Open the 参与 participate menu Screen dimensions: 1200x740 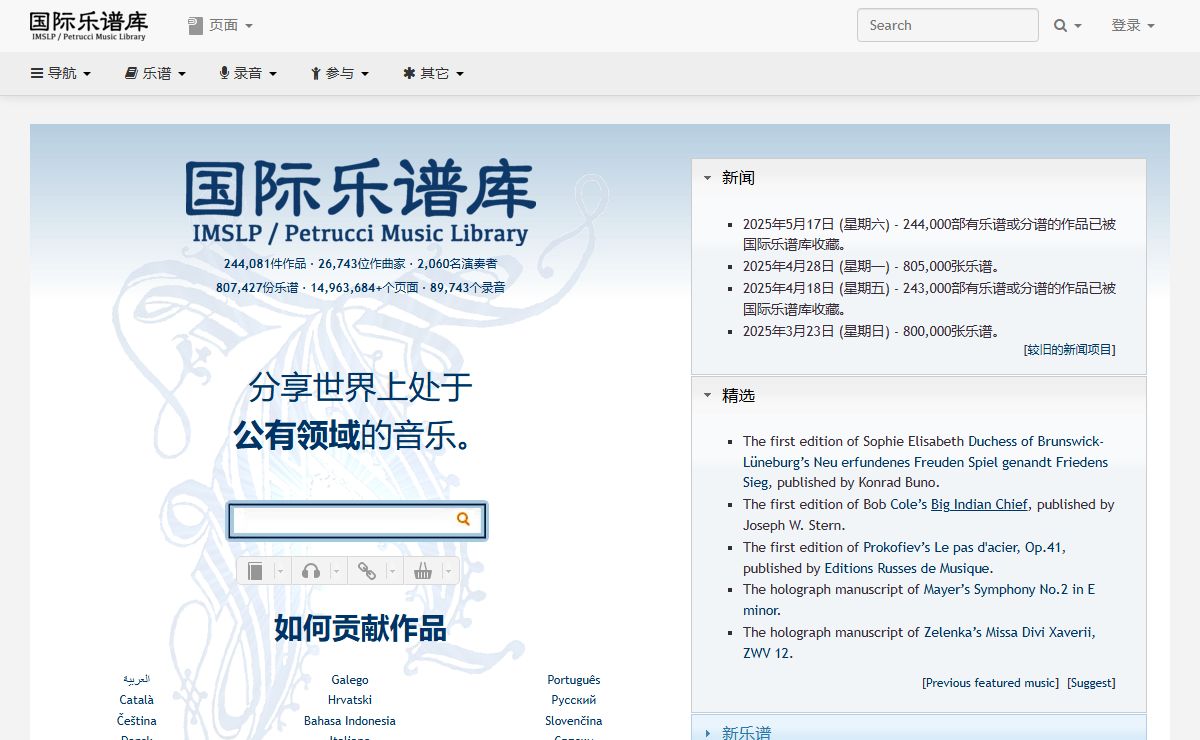click(x=339, y=73)
